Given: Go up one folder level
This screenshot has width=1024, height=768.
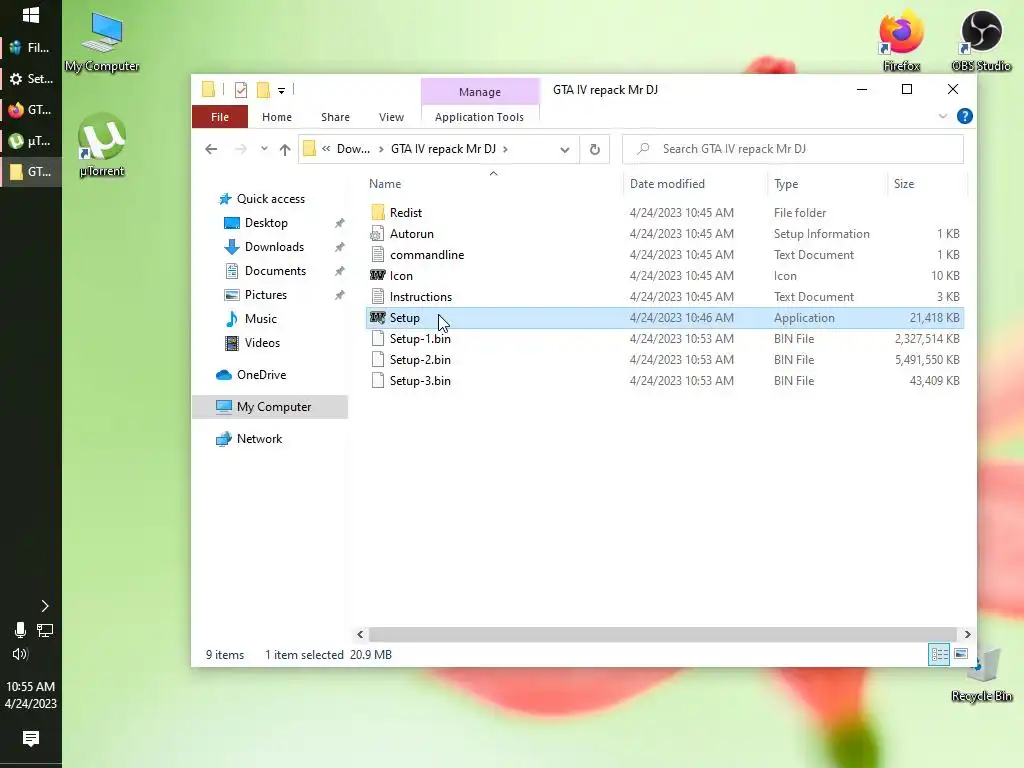Looking at the screenshot, I should click(x=285, y=149).
